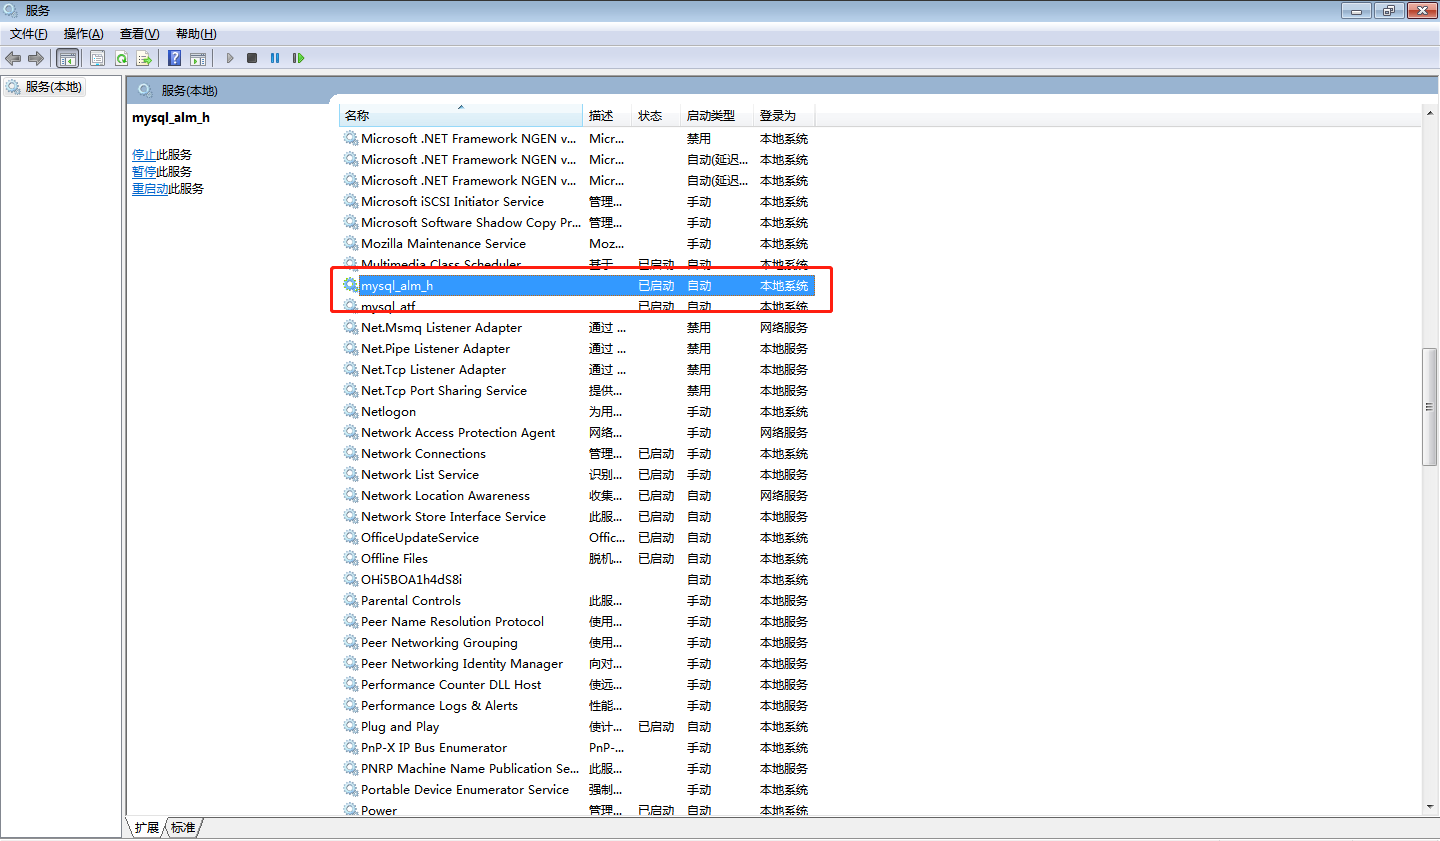Click the vertical scrollbar down arrow
The height and width of the screenshot is (841, 1440).
click(1430, 807)
